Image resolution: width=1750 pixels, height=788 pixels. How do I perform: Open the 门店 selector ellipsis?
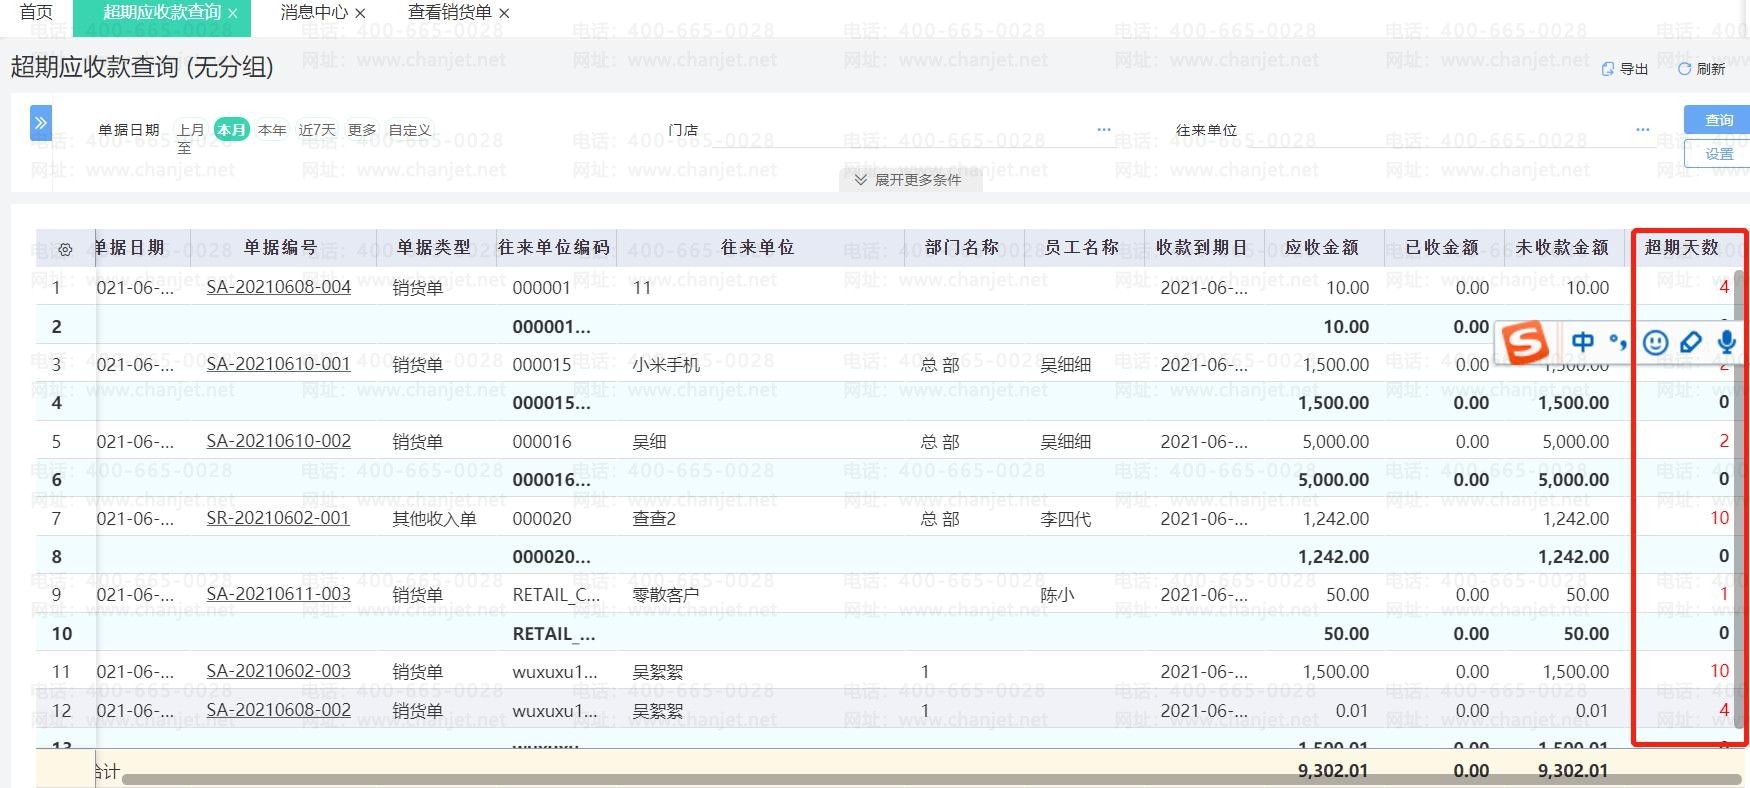(x=1104, y=130)
